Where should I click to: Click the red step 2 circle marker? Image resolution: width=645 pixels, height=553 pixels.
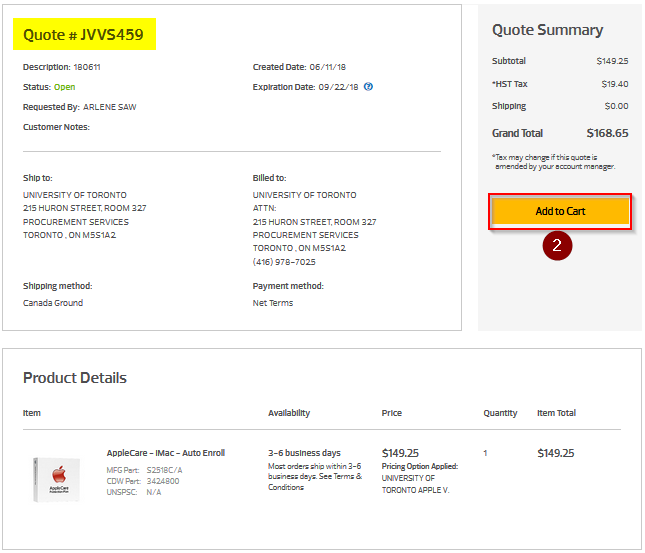click(x=557, y=246)
